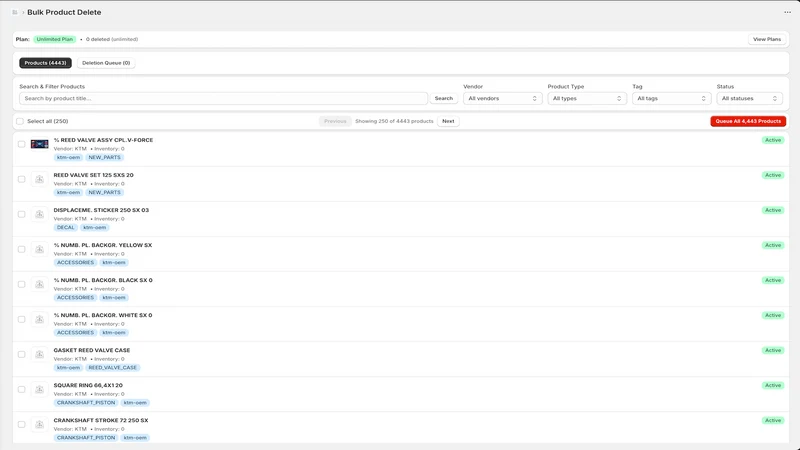Open the Product Type dropdown showing All types
The image size is (800, 450).
coord(587,98)
